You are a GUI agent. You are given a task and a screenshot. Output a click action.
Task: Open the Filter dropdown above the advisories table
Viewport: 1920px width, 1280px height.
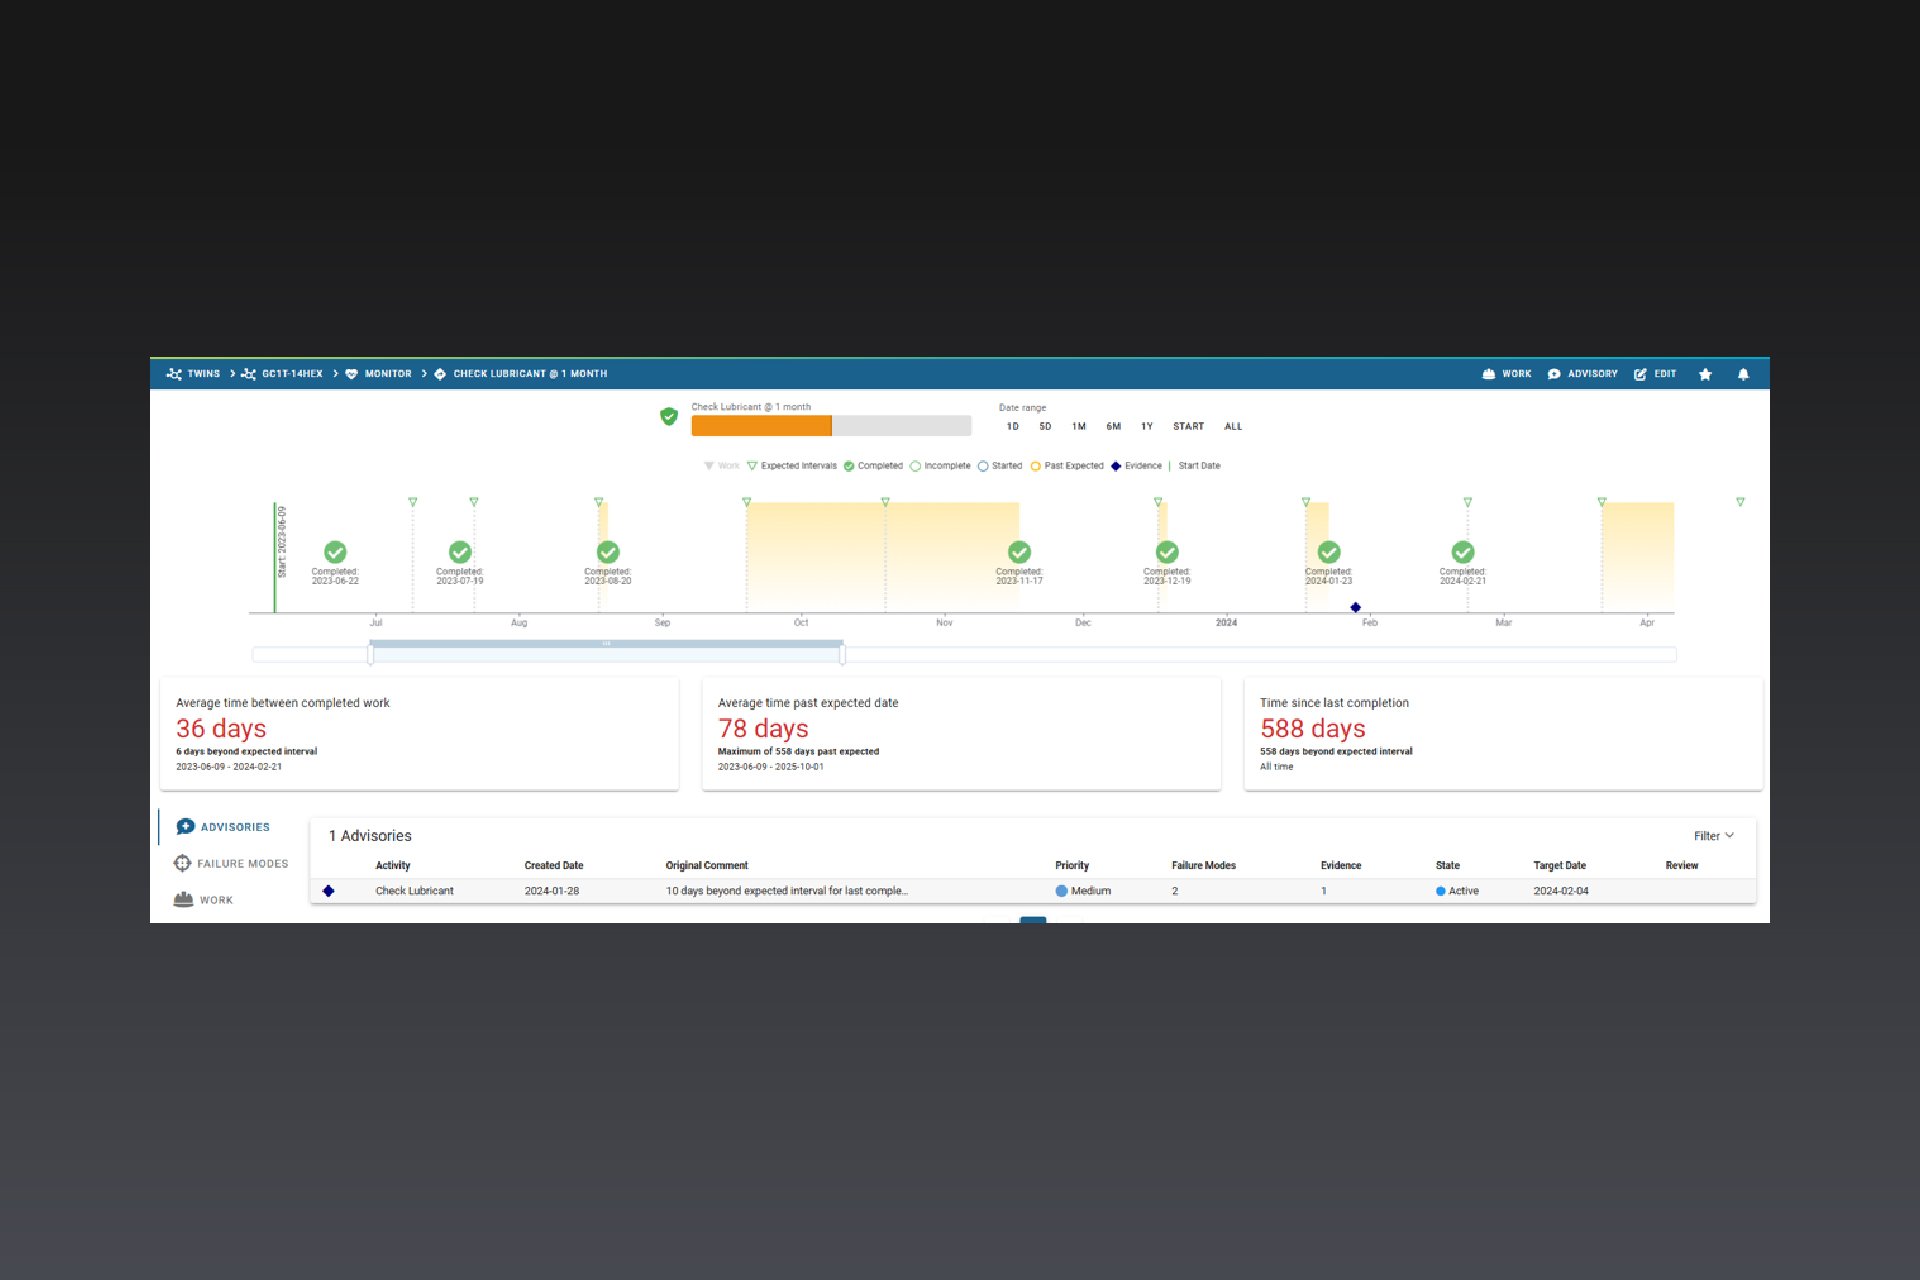click(1712, 835)
